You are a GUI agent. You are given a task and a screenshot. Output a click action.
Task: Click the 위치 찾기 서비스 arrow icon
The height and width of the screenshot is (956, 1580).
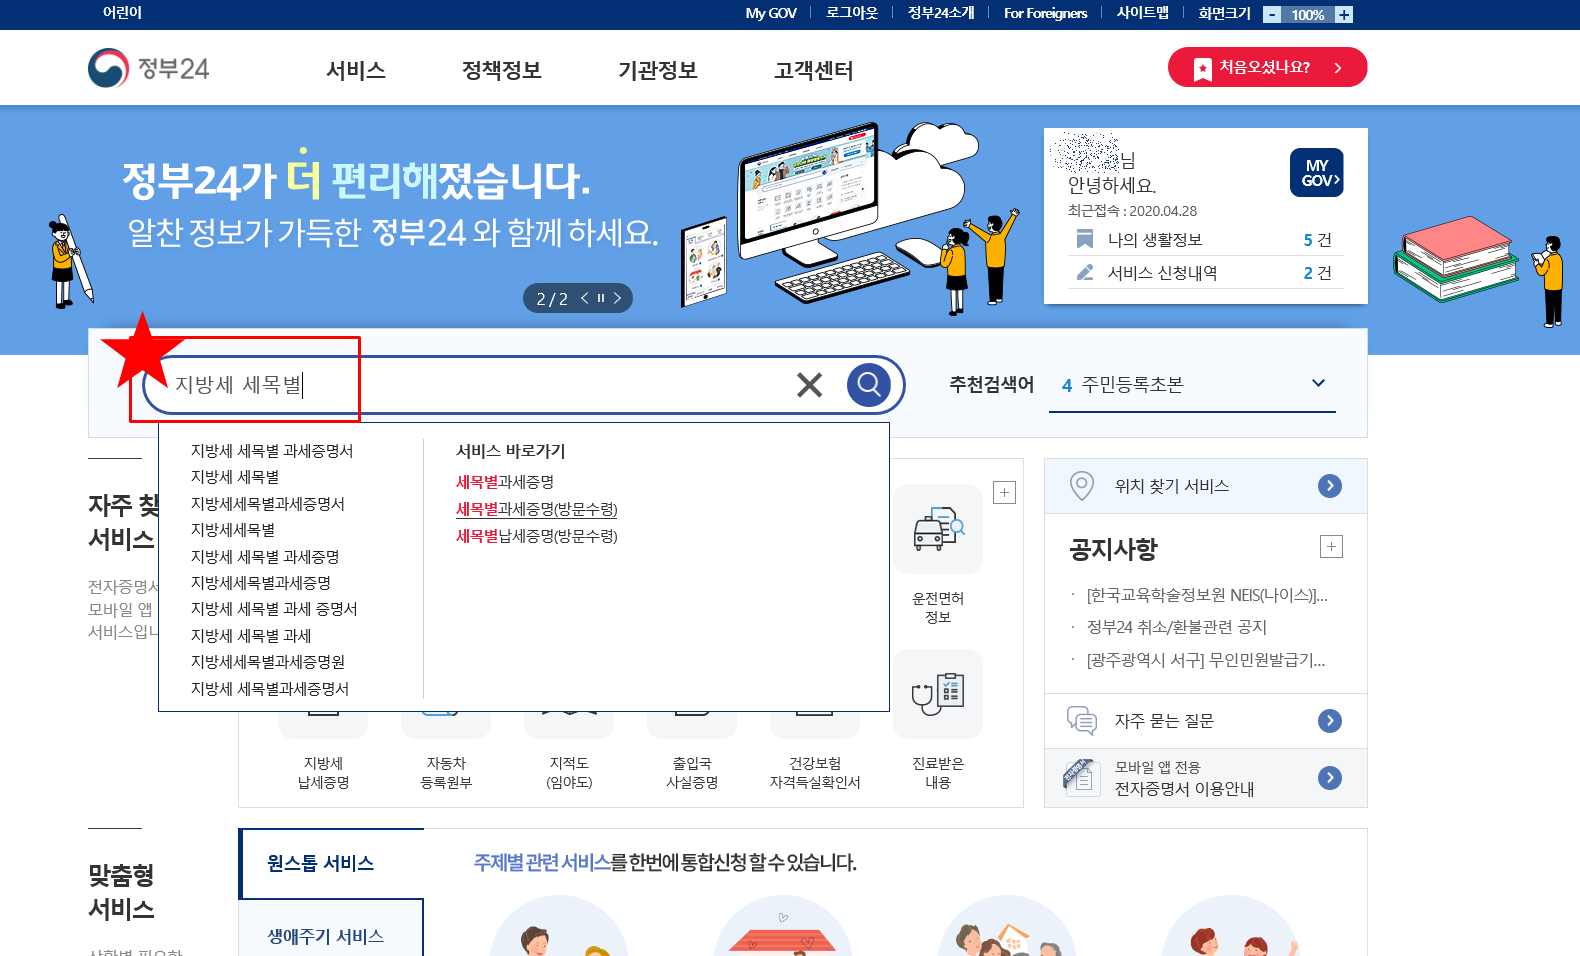pyautogui.click(x=1330, y=486)
